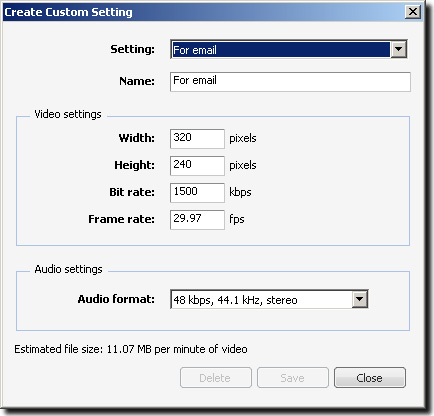Click the Frame rate field showing 29.97
This screenshot has width=434, height=416.
point(197,220)
